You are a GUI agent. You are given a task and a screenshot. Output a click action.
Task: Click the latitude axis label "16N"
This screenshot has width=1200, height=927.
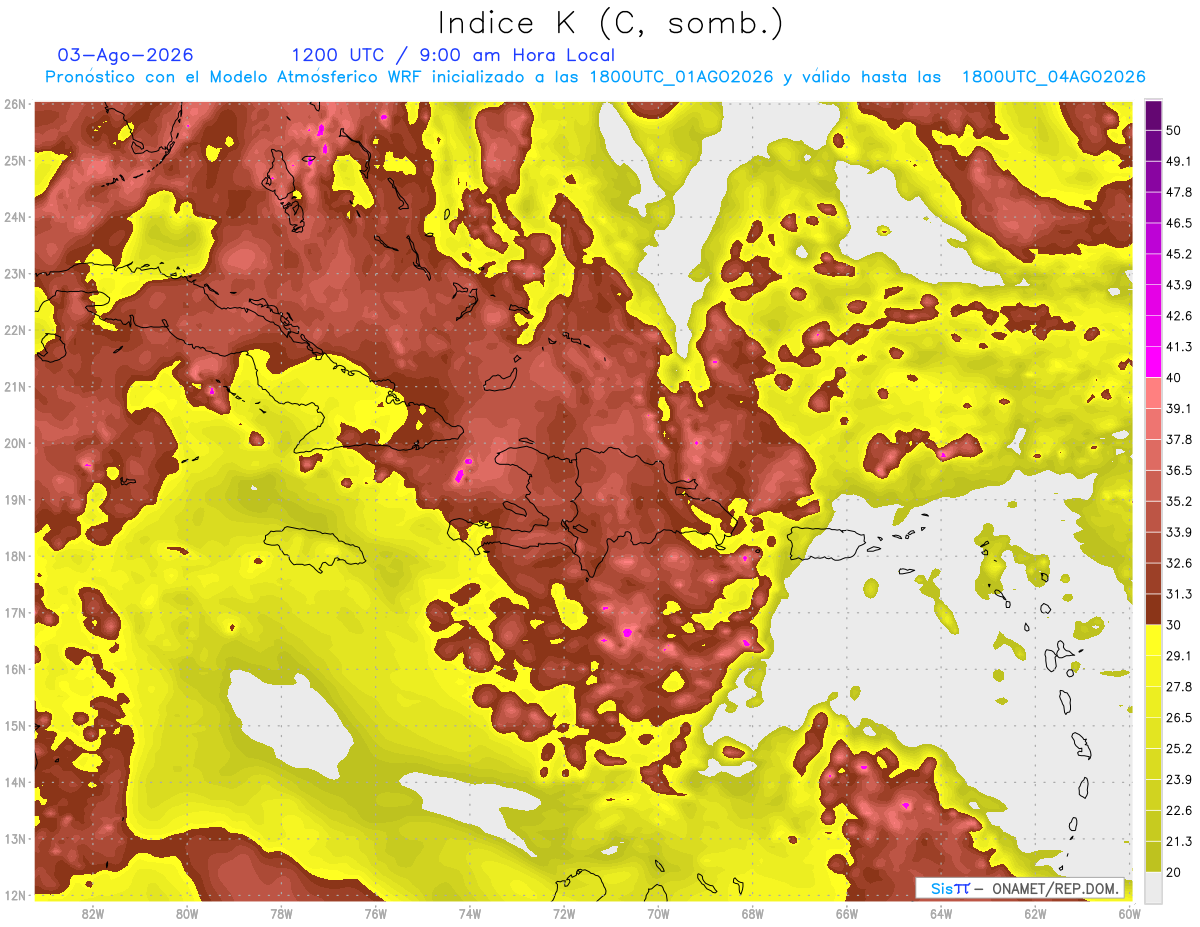coord(15,669)
